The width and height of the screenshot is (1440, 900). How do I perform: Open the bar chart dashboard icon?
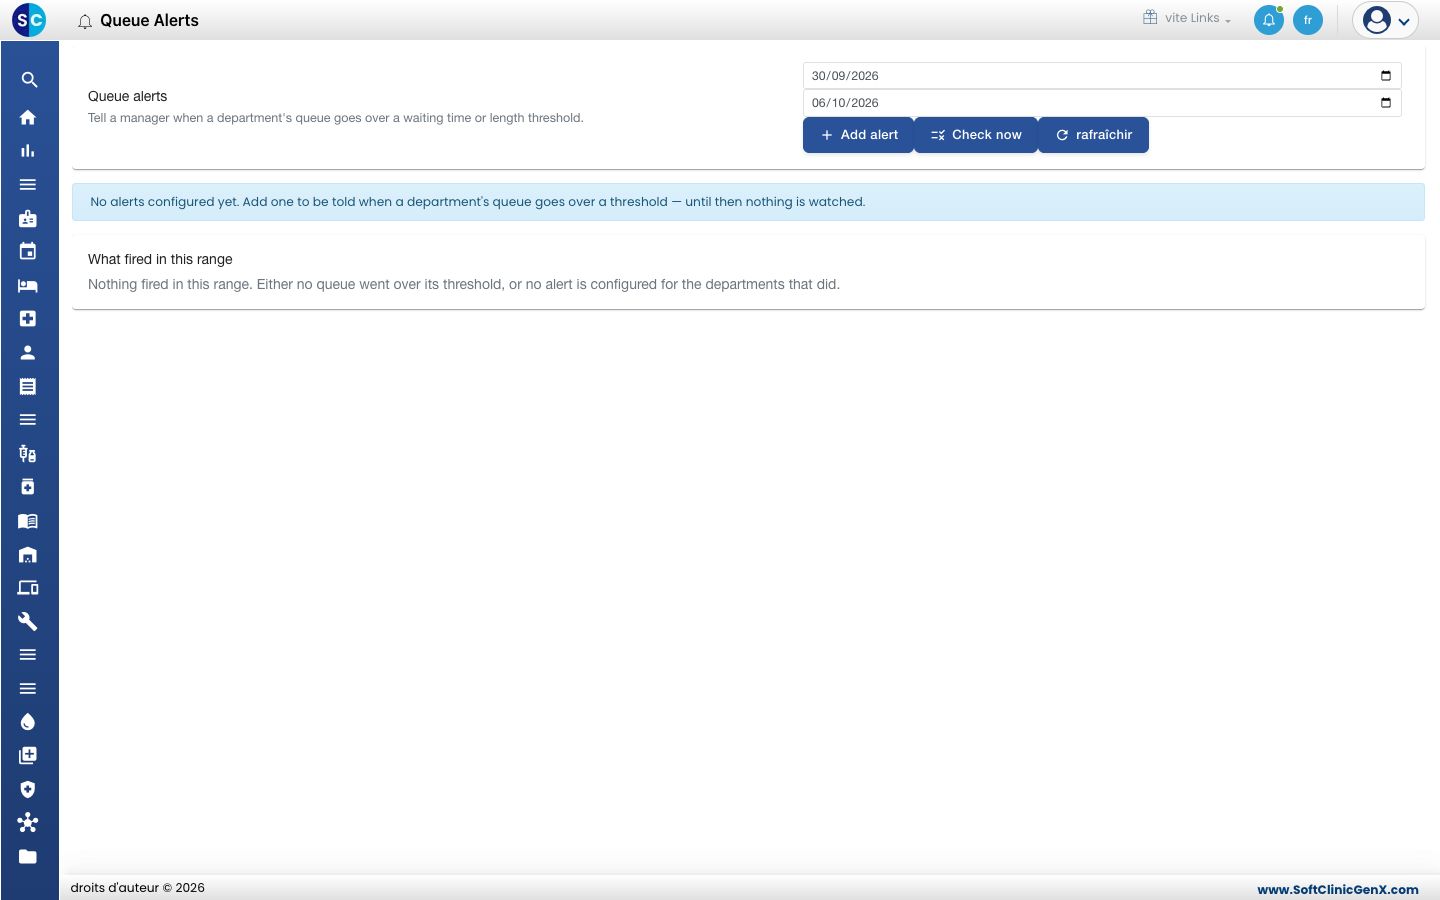(28, 151)
